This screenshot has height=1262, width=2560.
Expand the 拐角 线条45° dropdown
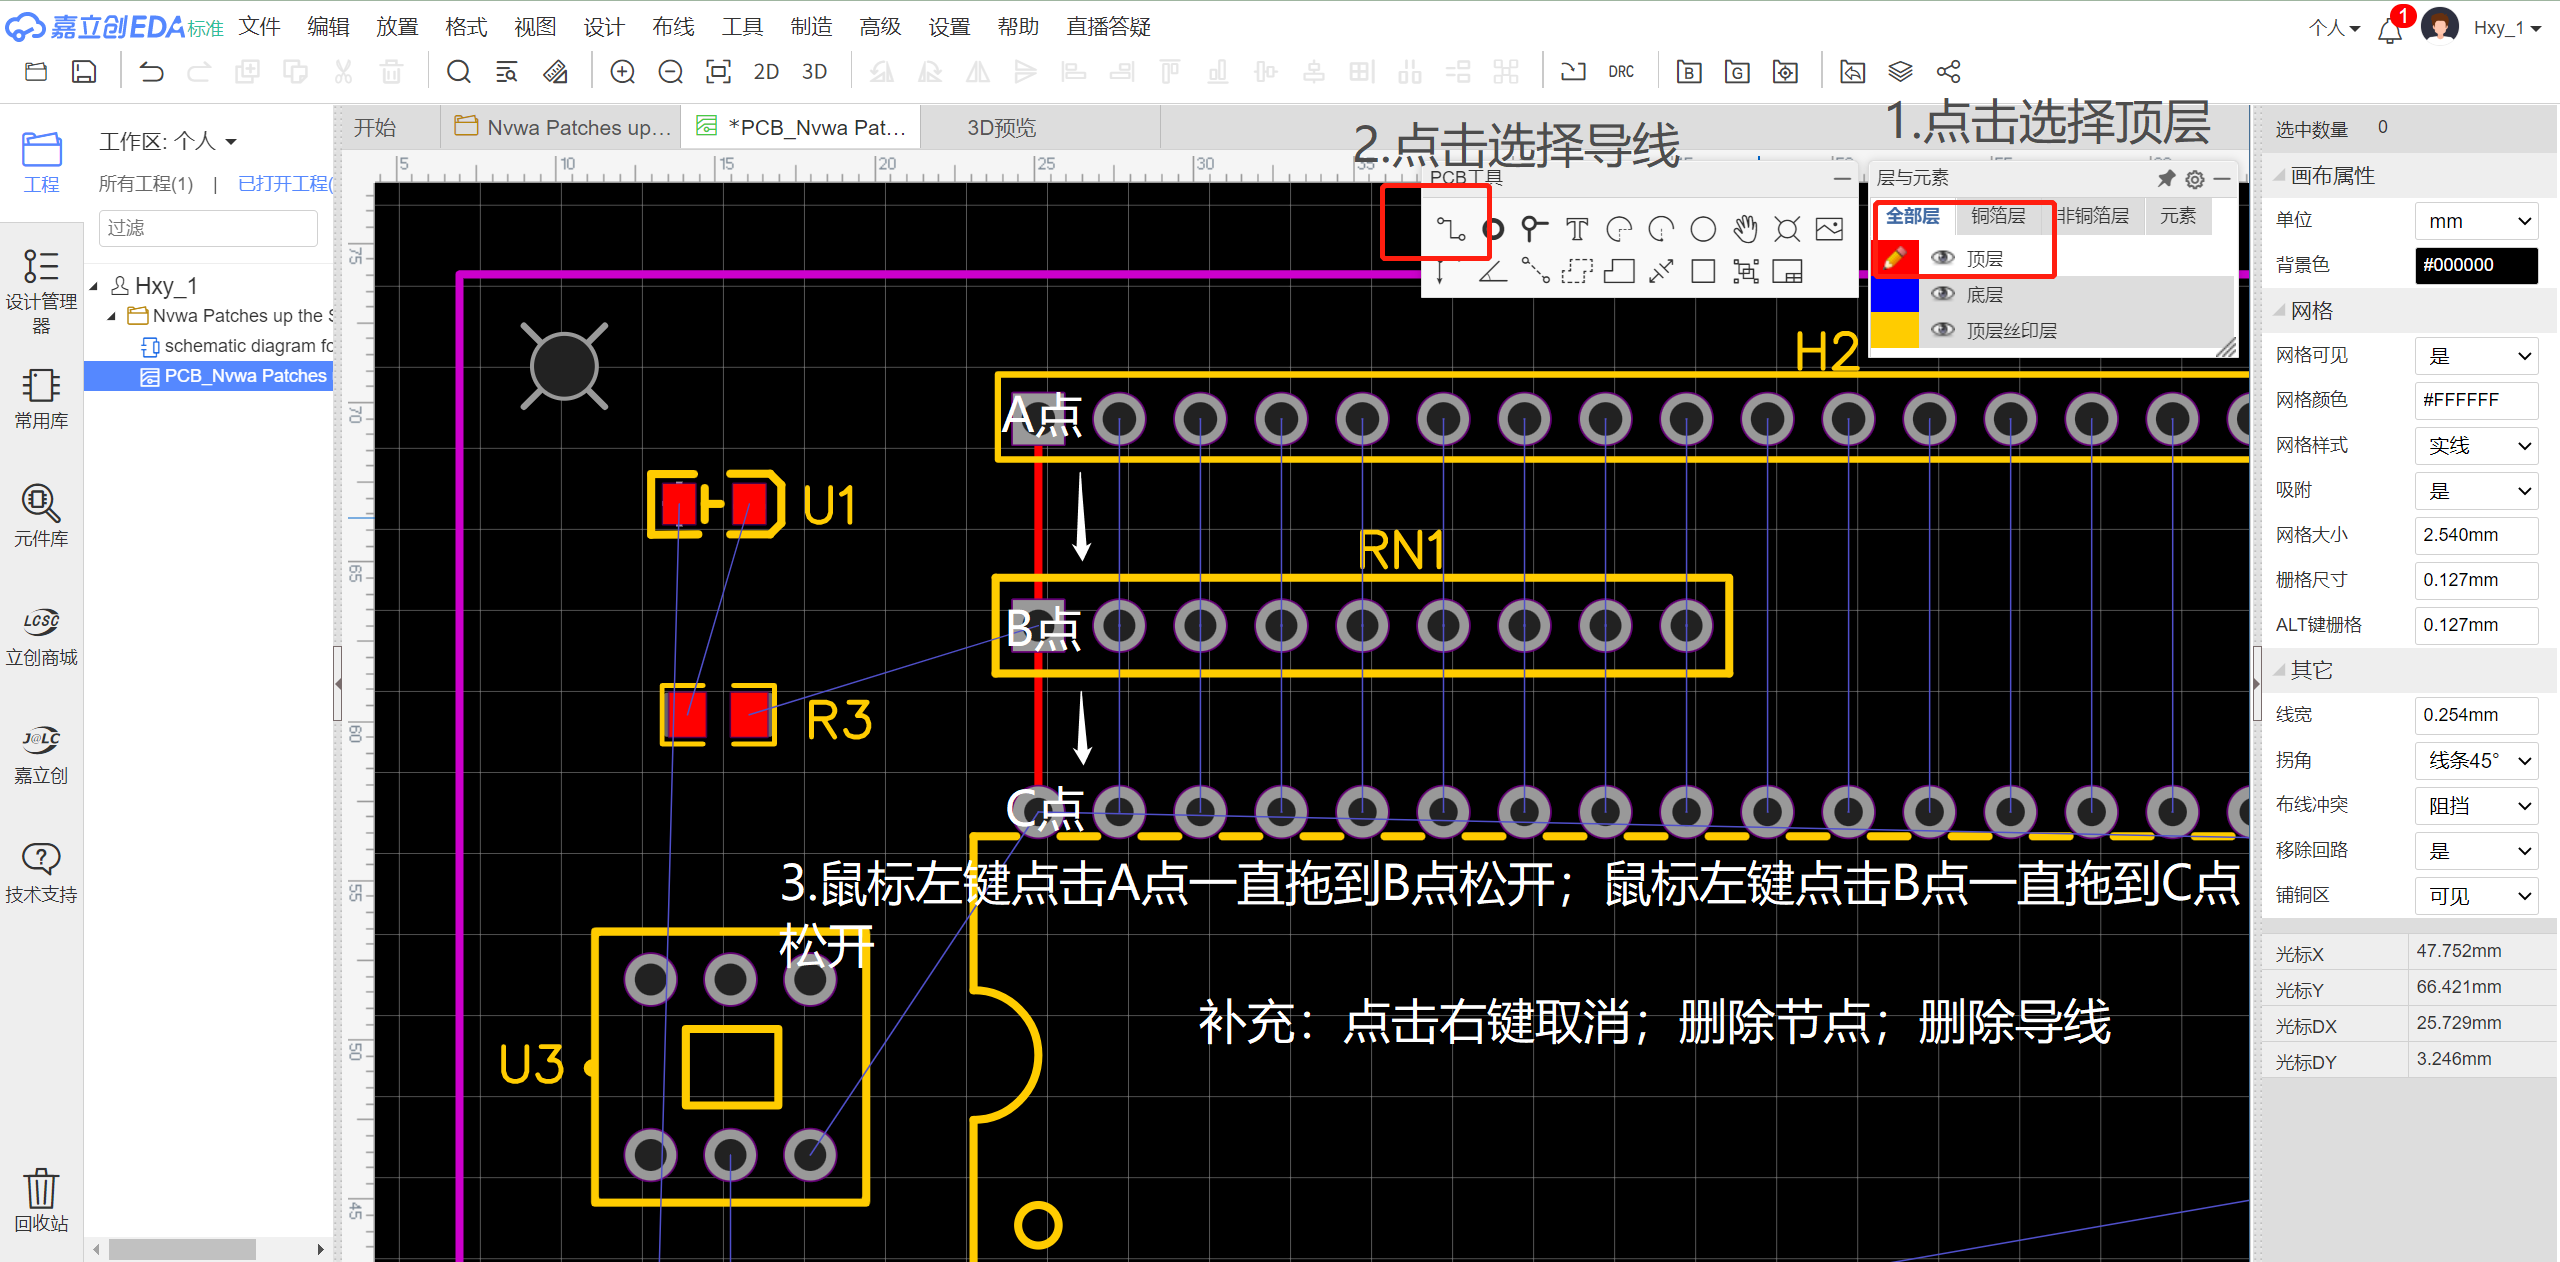click(2476, 761)
